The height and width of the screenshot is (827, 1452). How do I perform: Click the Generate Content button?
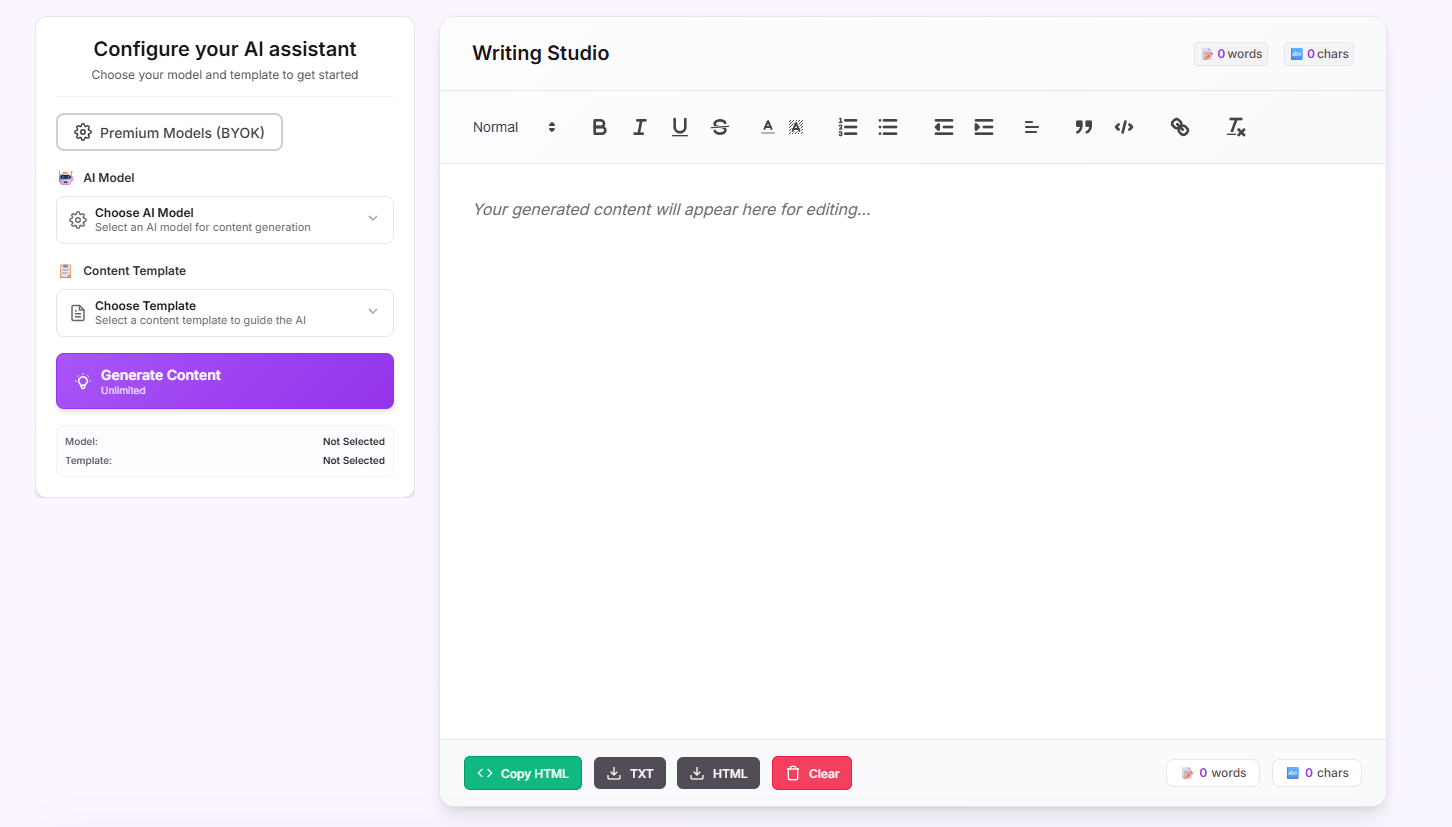coord(225,381)
